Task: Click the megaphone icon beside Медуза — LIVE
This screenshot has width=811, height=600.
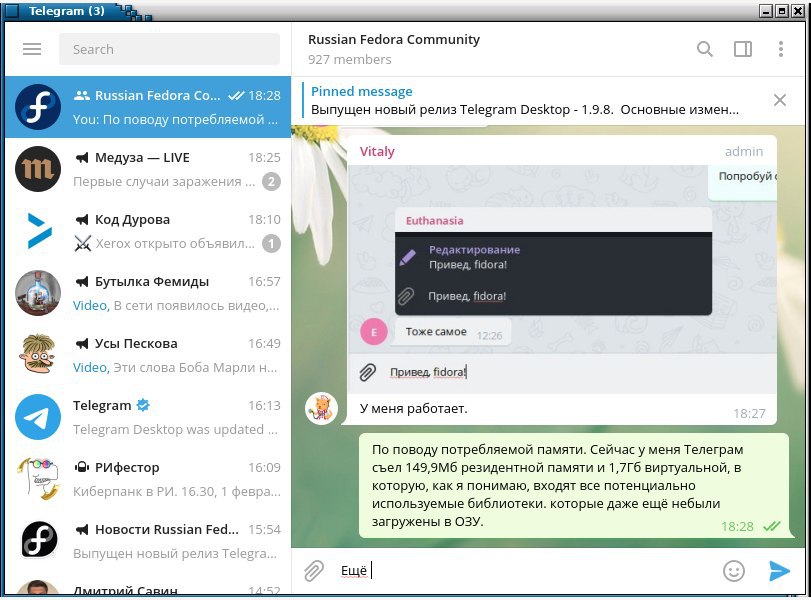Action: tap(82, 158)
